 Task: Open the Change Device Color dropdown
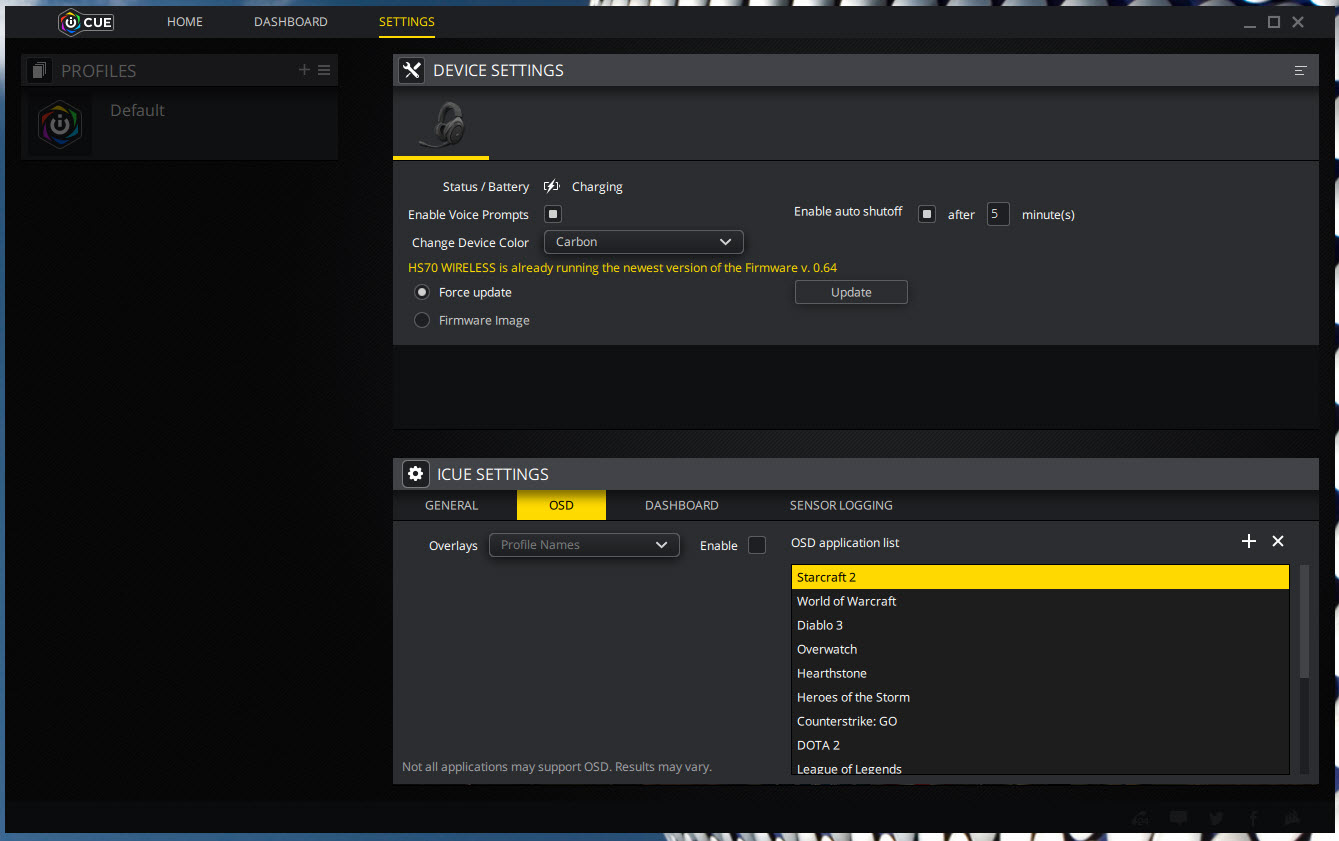point(644,242)
